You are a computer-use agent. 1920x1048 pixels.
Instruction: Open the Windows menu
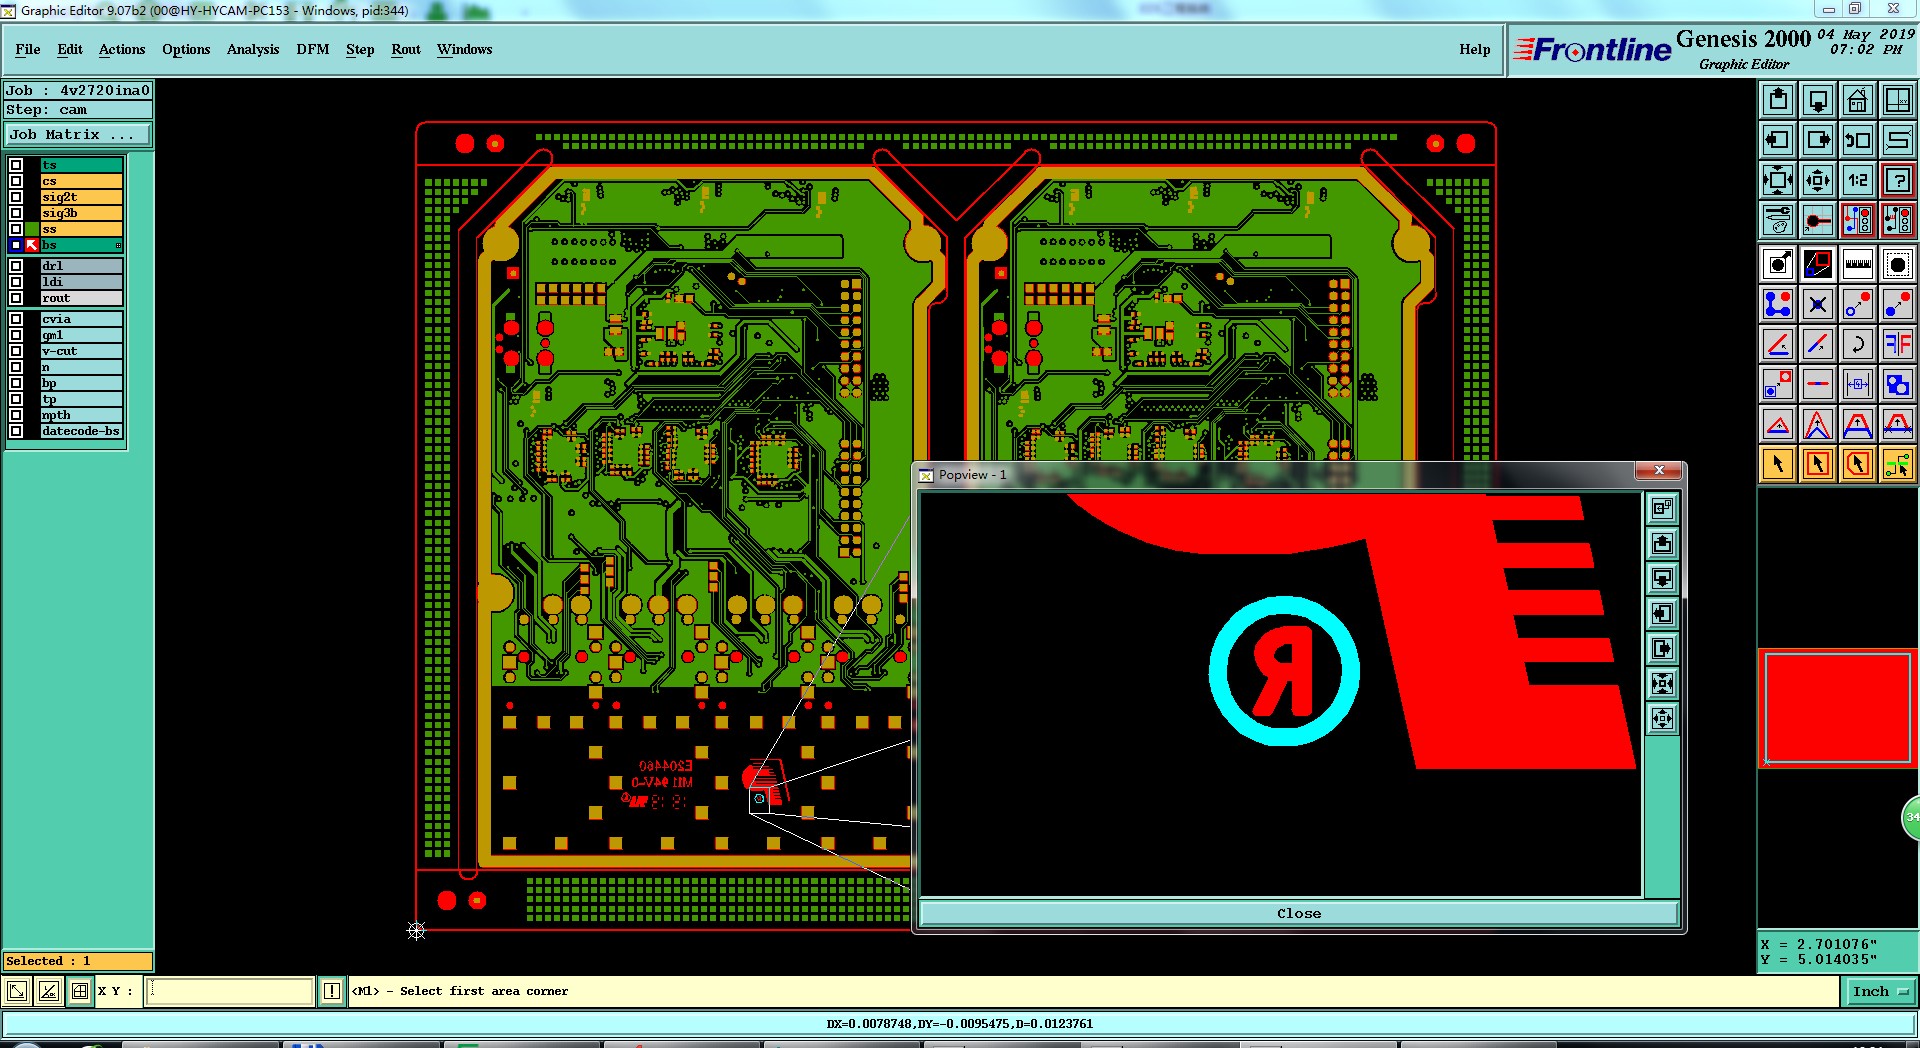click(x=464, y=49)
